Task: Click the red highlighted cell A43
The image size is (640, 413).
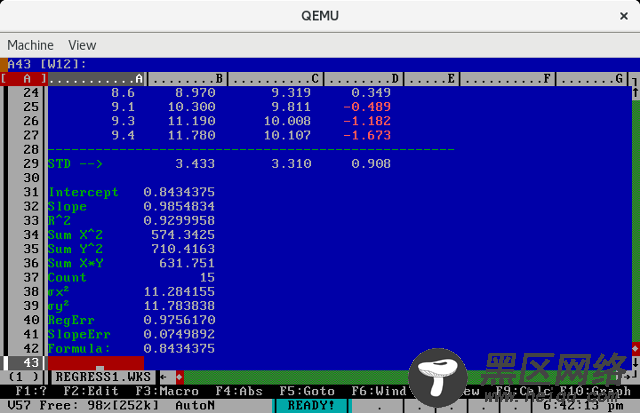Action: point(96,363)
